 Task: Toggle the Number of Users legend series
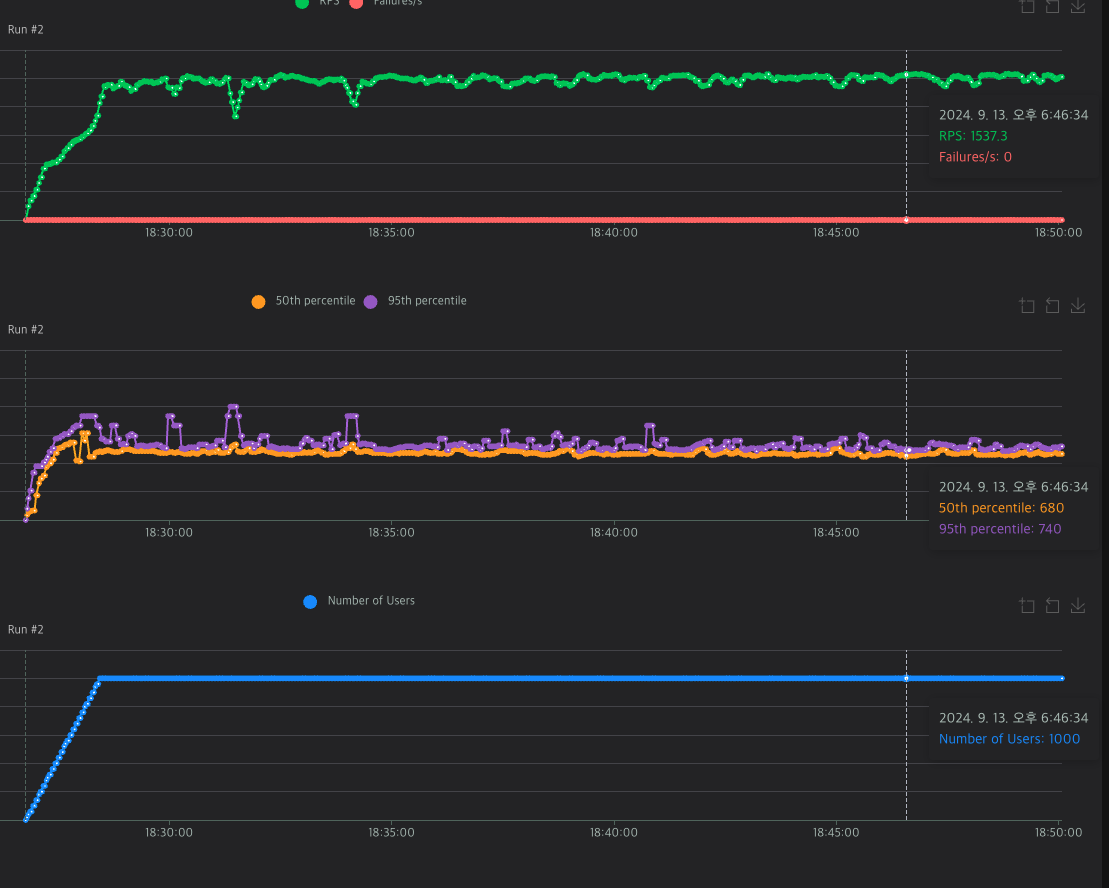point(359,601)
